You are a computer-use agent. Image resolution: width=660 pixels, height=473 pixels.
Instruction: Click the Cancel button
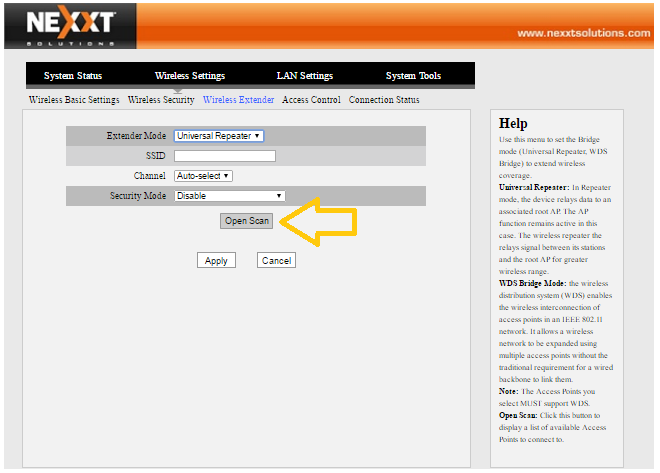(x=277, y=260)
